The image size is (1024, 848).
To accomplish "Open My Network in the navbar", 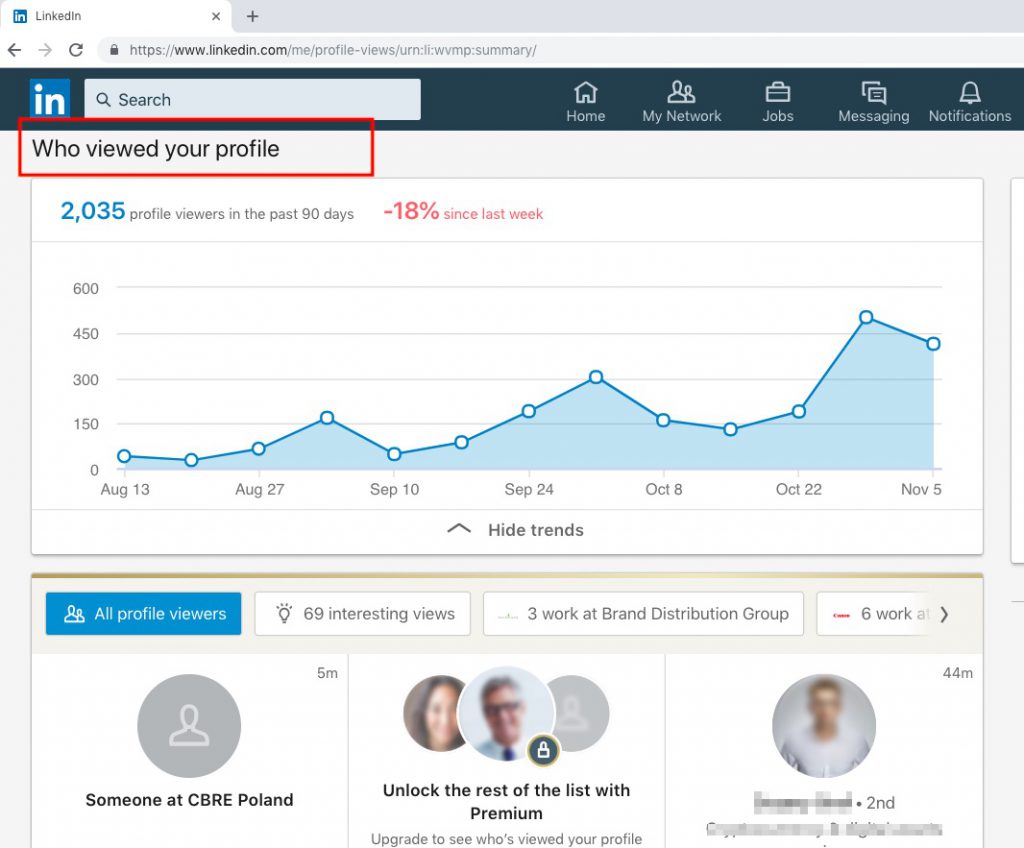I will coord(681,101).
